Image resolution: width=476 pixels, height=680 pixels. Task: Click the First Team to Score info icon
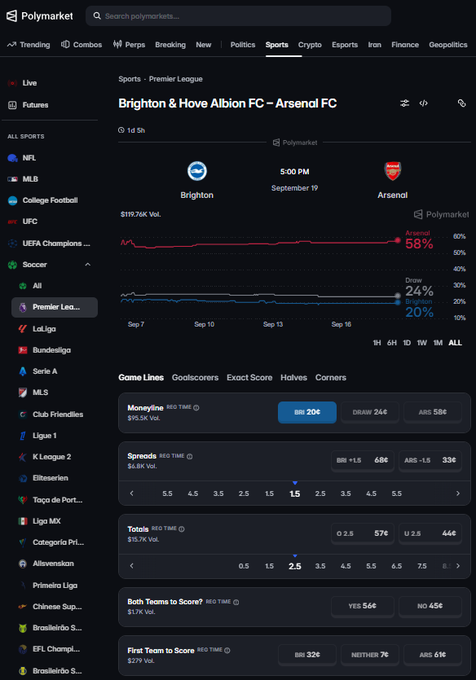click(227, 650)
